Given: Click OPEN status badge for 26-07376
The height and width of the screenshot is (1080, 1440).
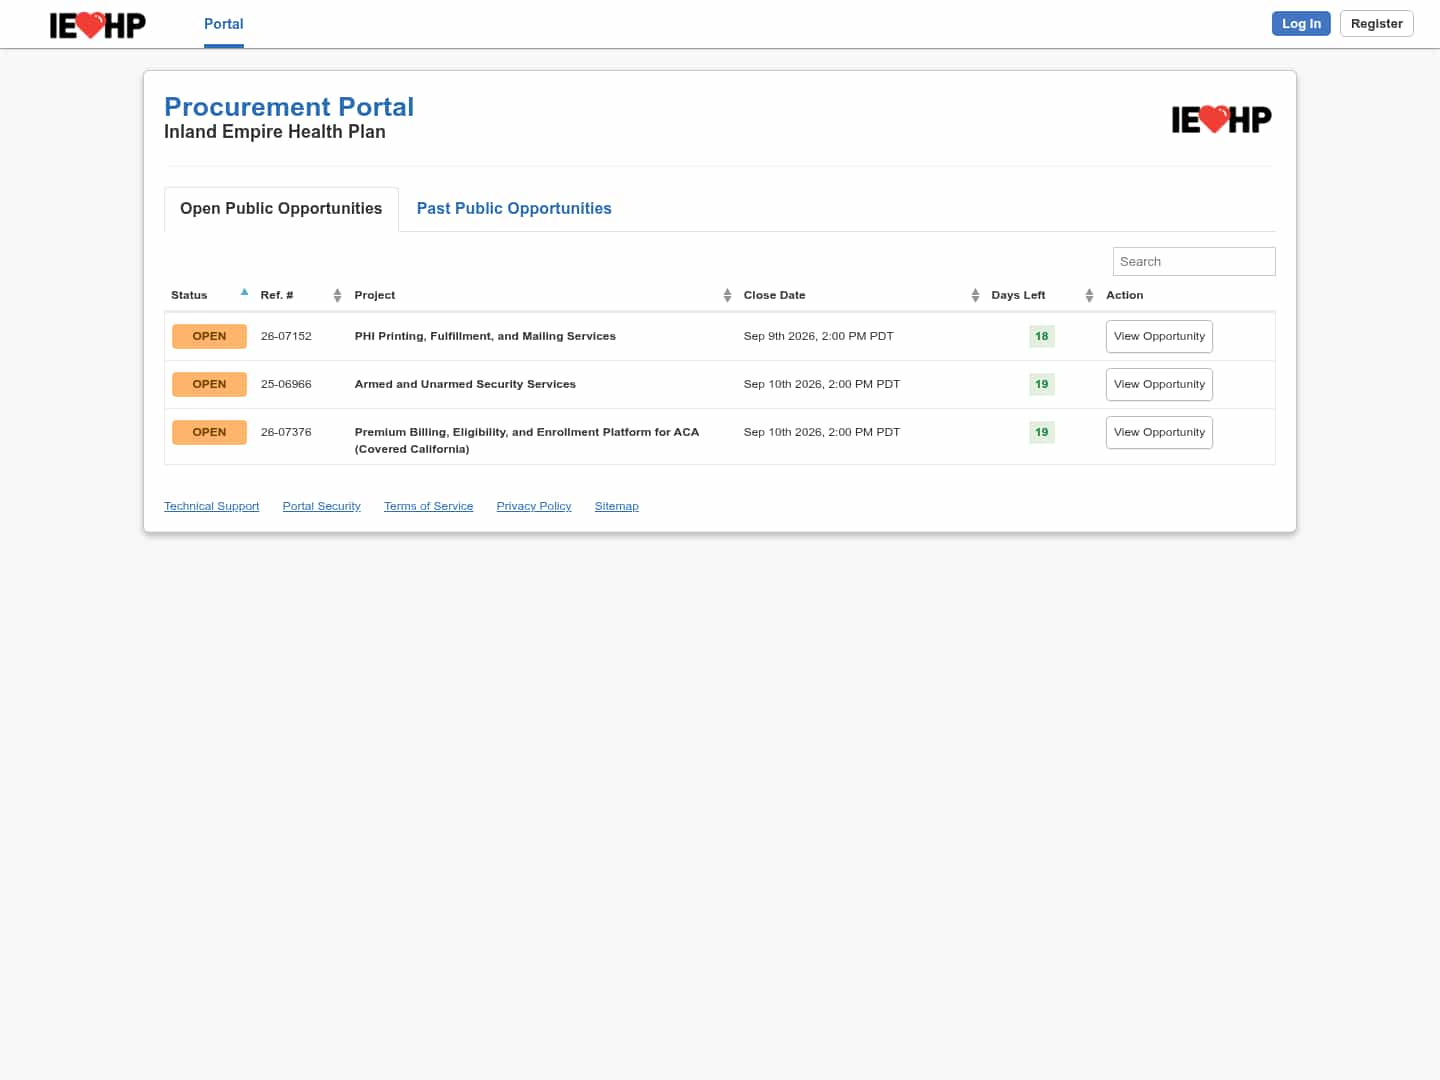Looking at the screenshot, I should click(x=209, y=432).
